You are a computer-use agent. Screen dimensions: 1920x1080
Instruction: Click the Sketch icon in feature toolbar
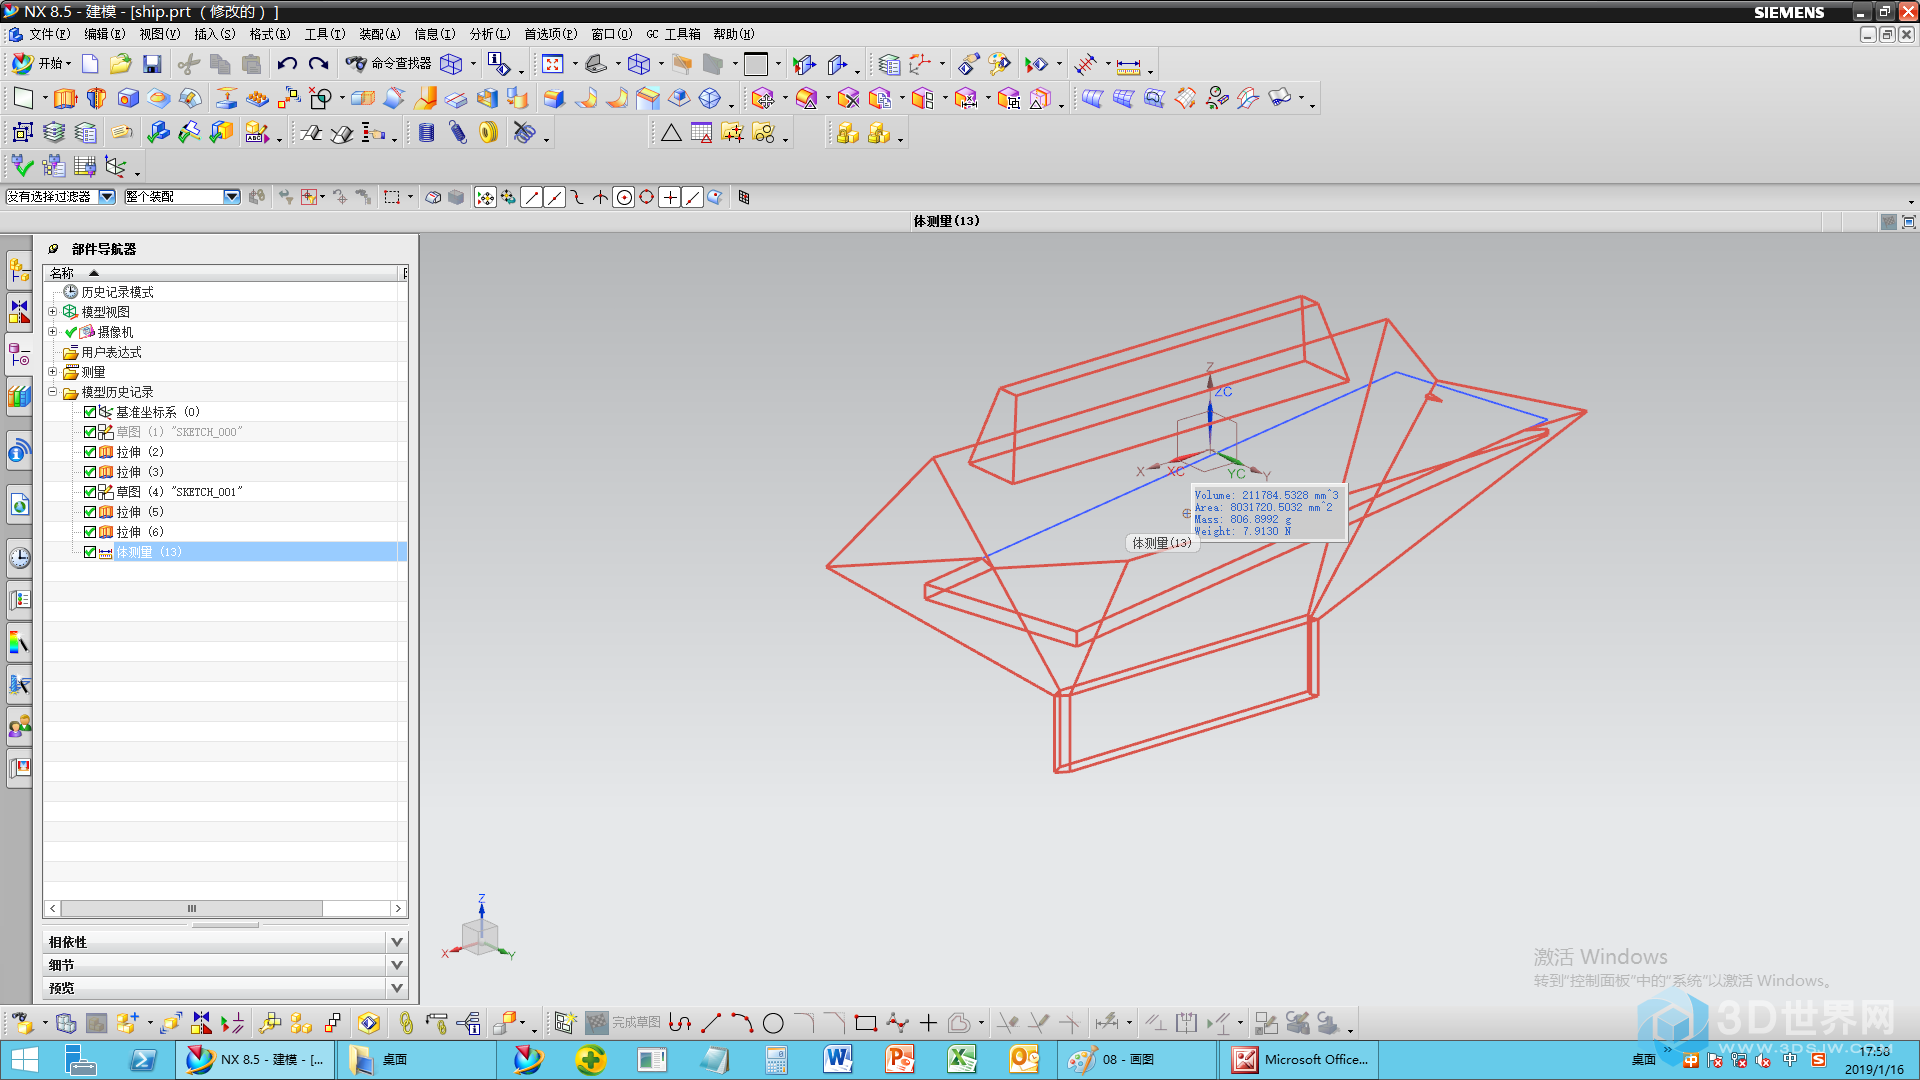(x=23, y=98)
